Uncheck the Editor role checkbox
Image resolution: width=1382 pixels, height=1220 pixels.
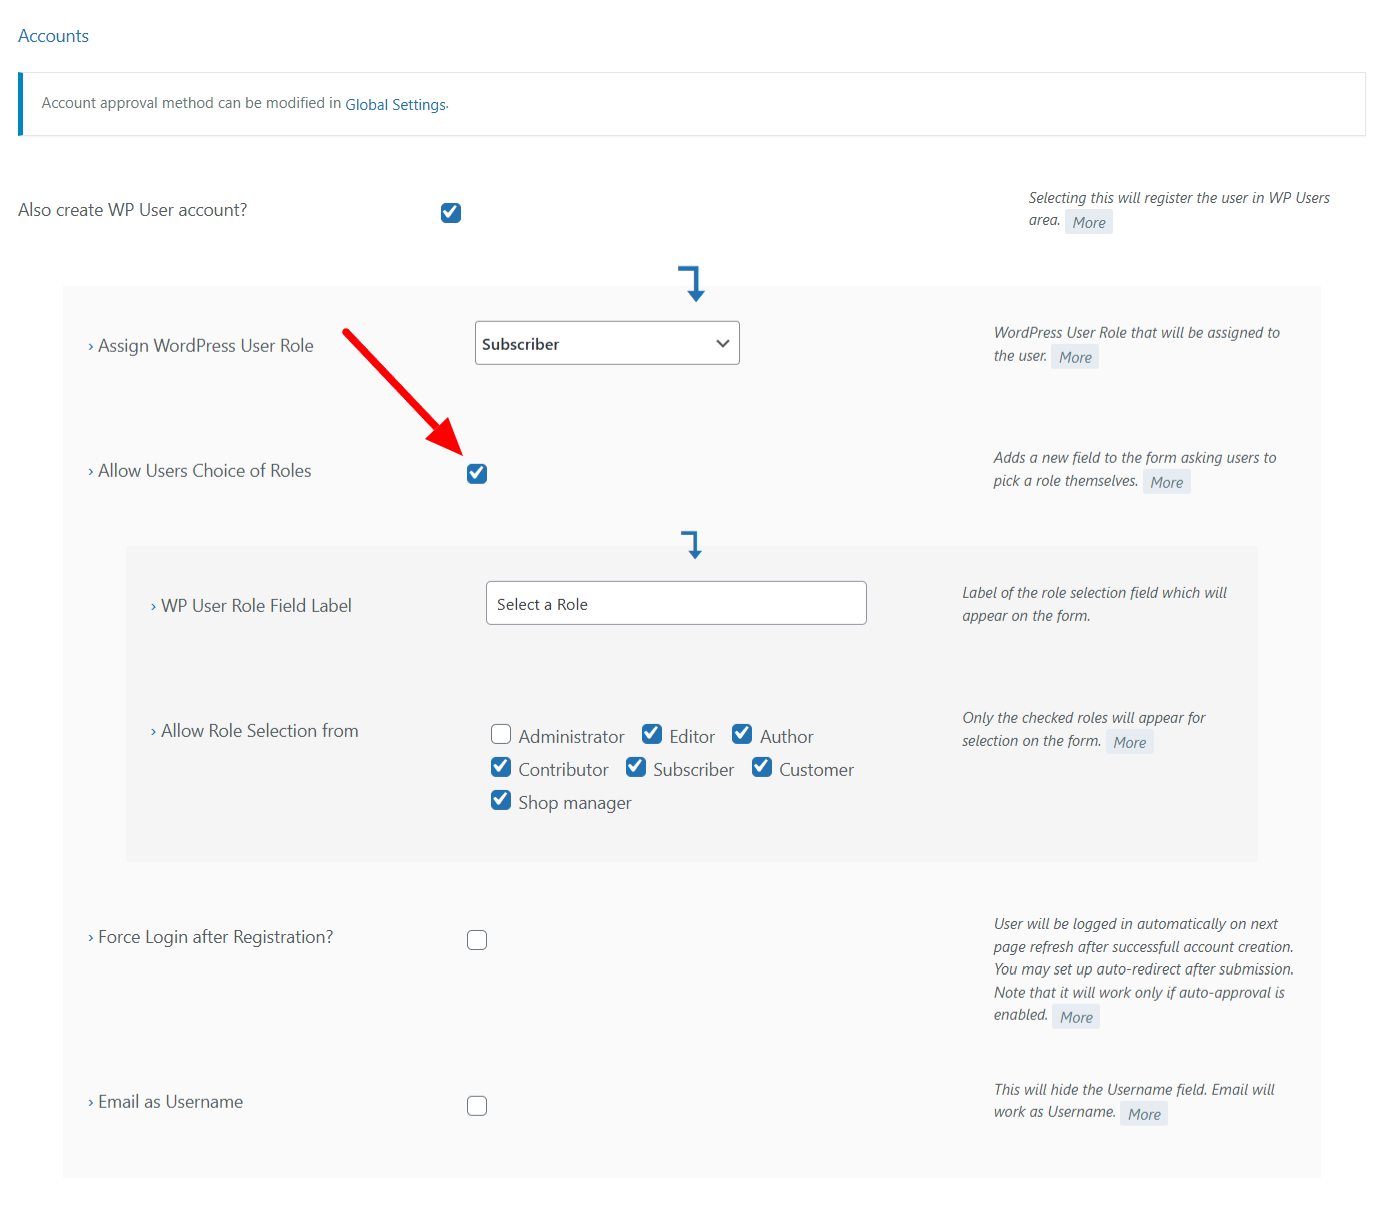652,735
